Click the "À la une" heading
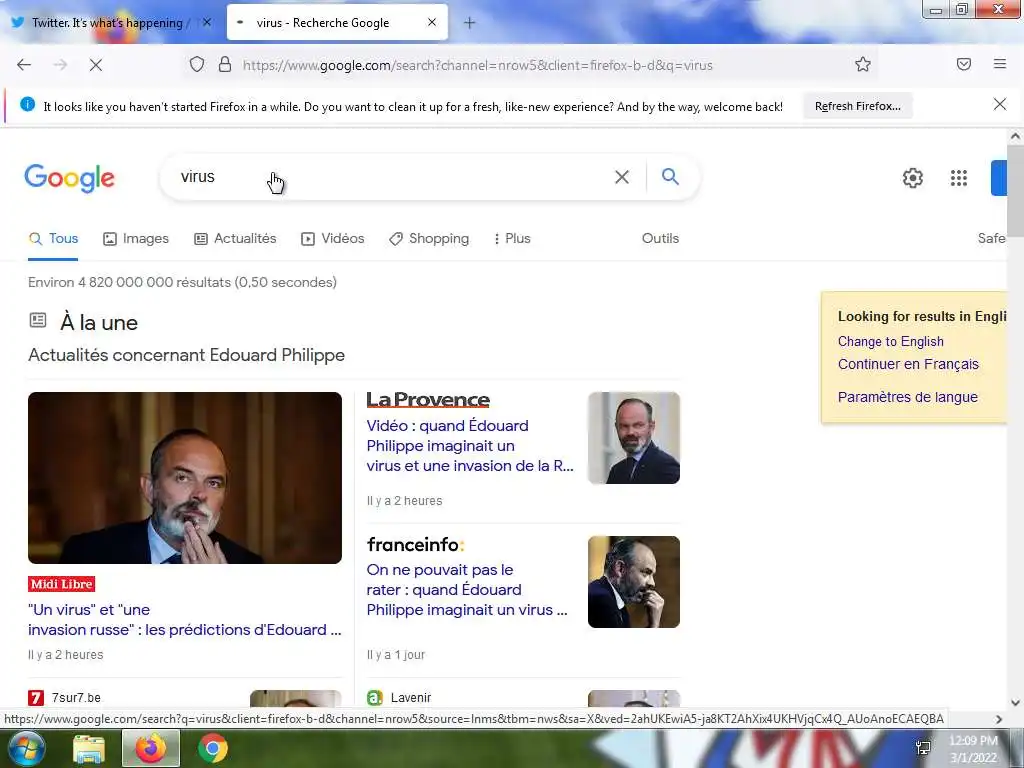The image size is (1024, 768). tap(99, 323)
